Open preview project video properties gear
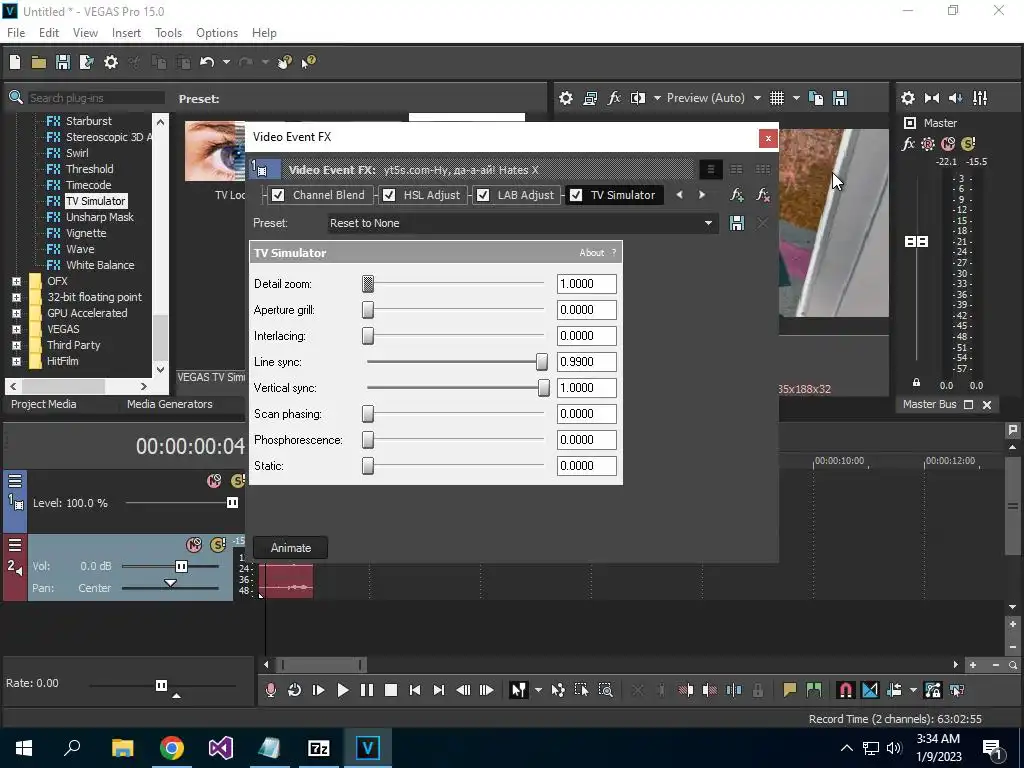 pos(566,98)
